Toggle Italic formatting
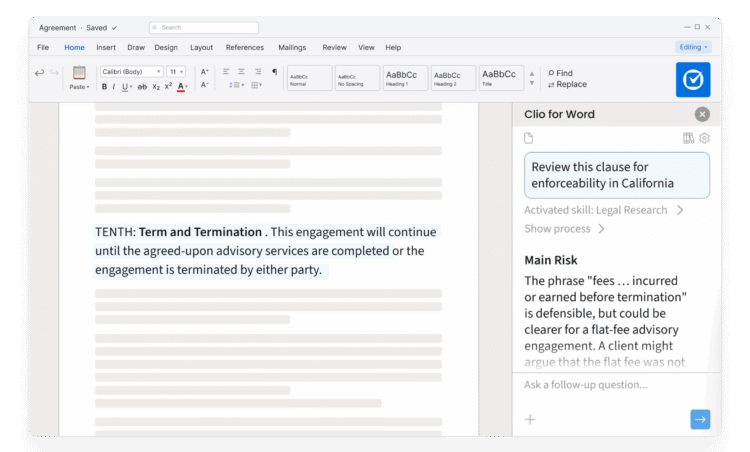The image size is (750, 452). (x=114, y=87)
